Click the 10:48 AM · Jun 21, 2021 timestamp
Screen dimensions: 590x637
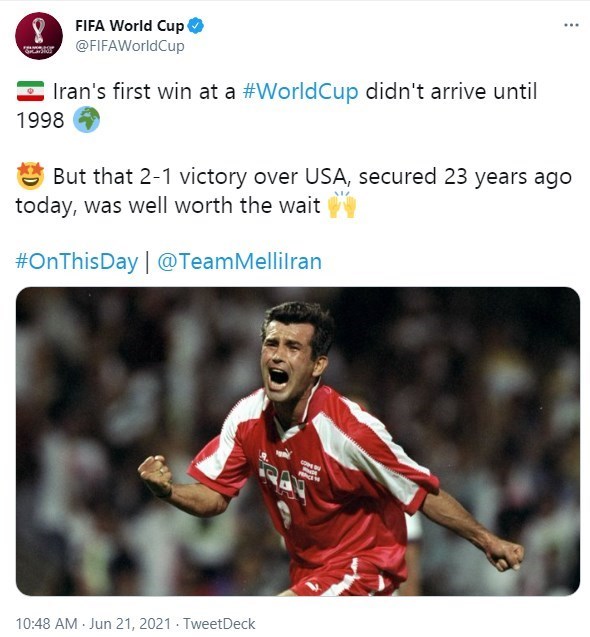coord(93,624)
